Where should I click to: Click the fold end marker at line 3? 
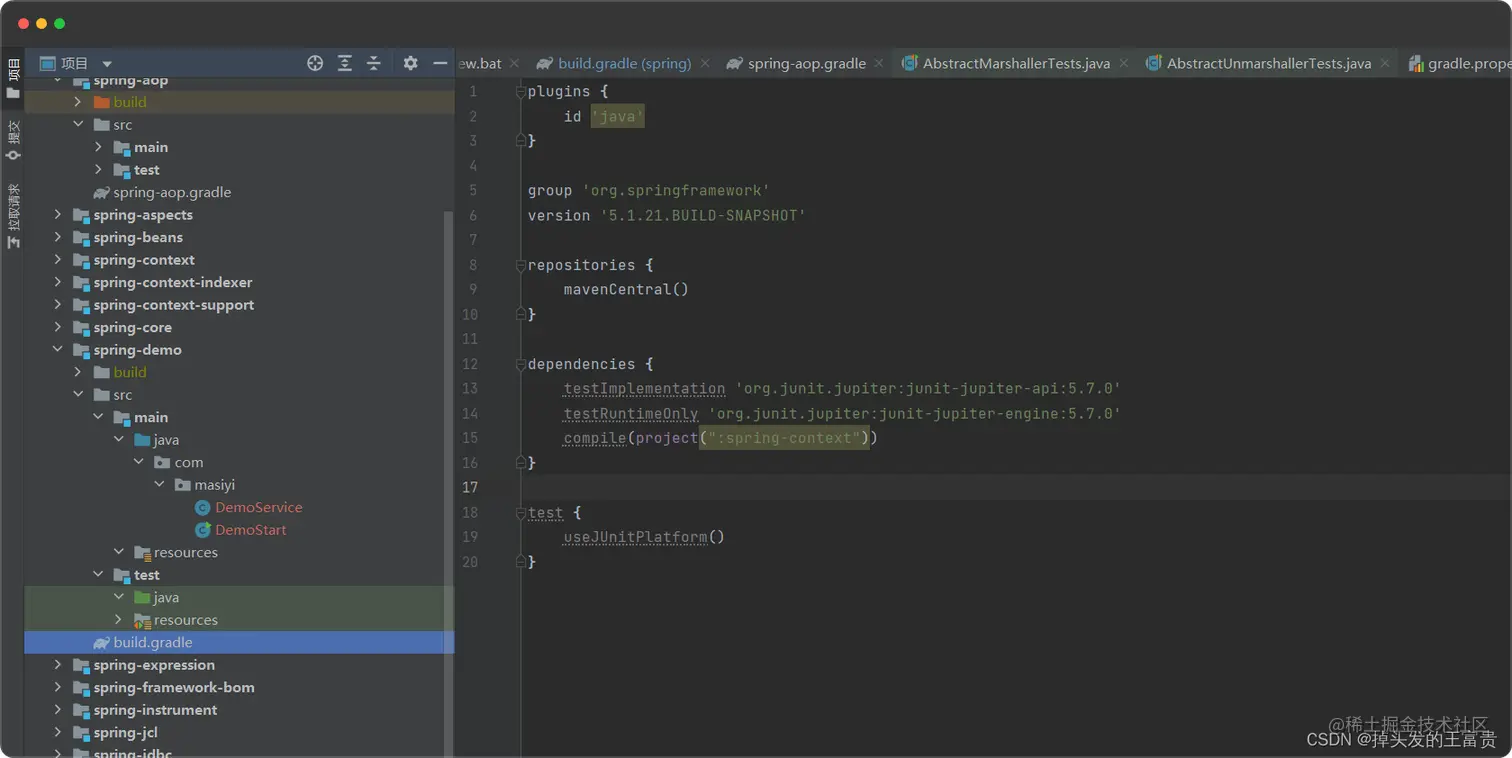[x=520, y=141]
